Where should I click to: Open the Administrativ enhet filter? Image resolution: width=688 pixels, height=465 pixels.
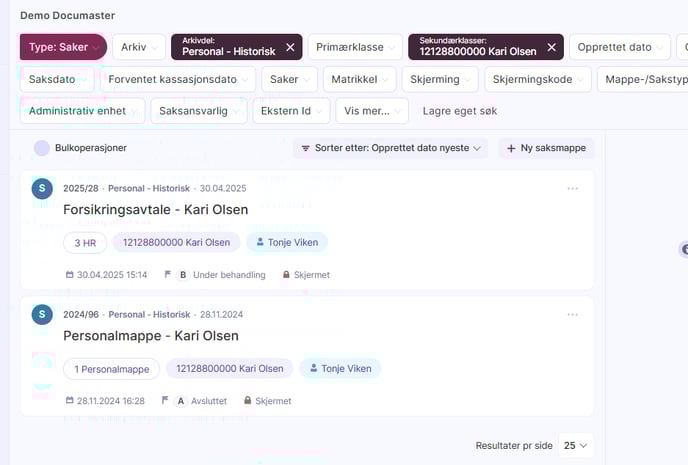click(x=82, y=111)
